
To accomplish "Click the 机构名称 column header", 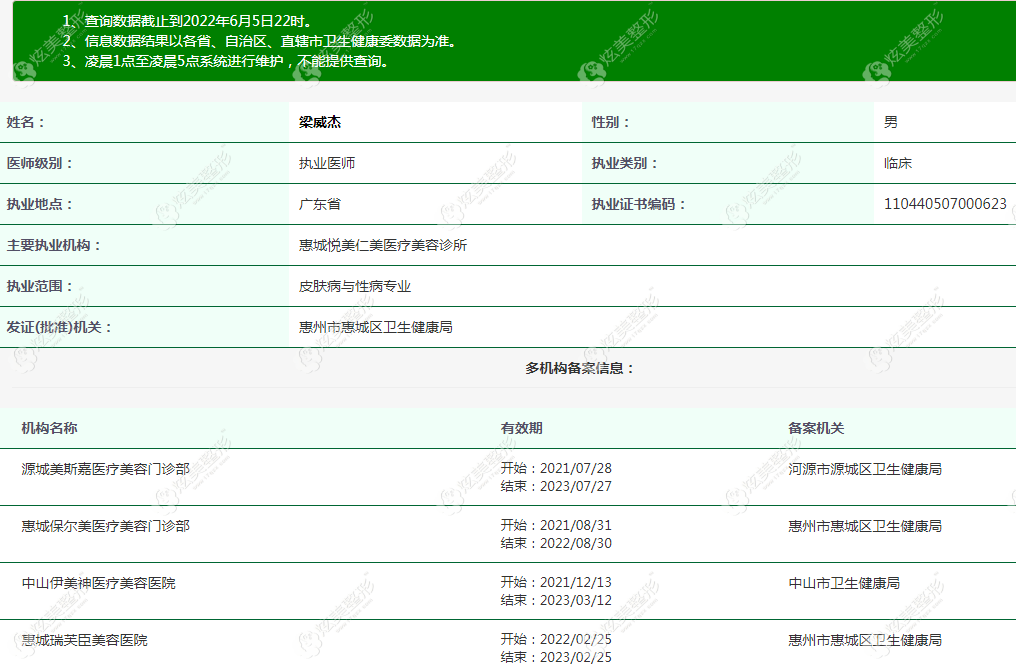I will (x=49, y=428).
